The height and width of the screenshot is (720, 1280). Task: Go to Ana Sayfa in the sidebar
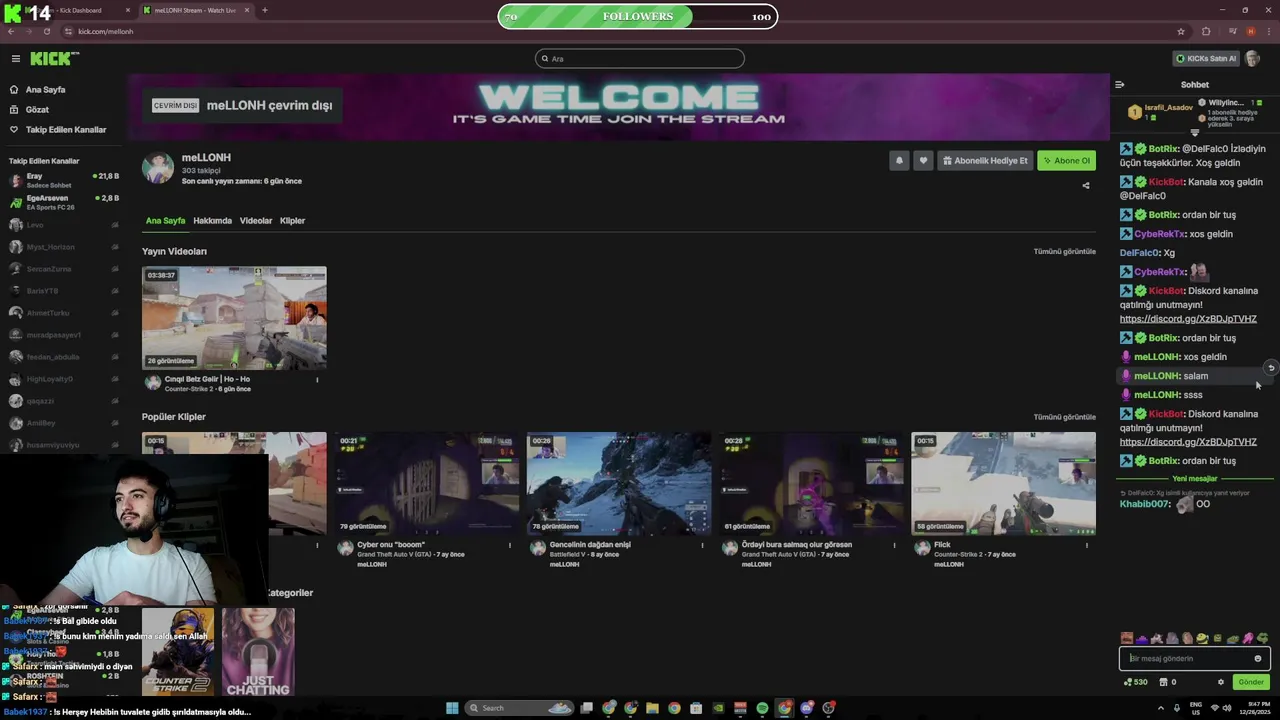[x=38, y=89]
